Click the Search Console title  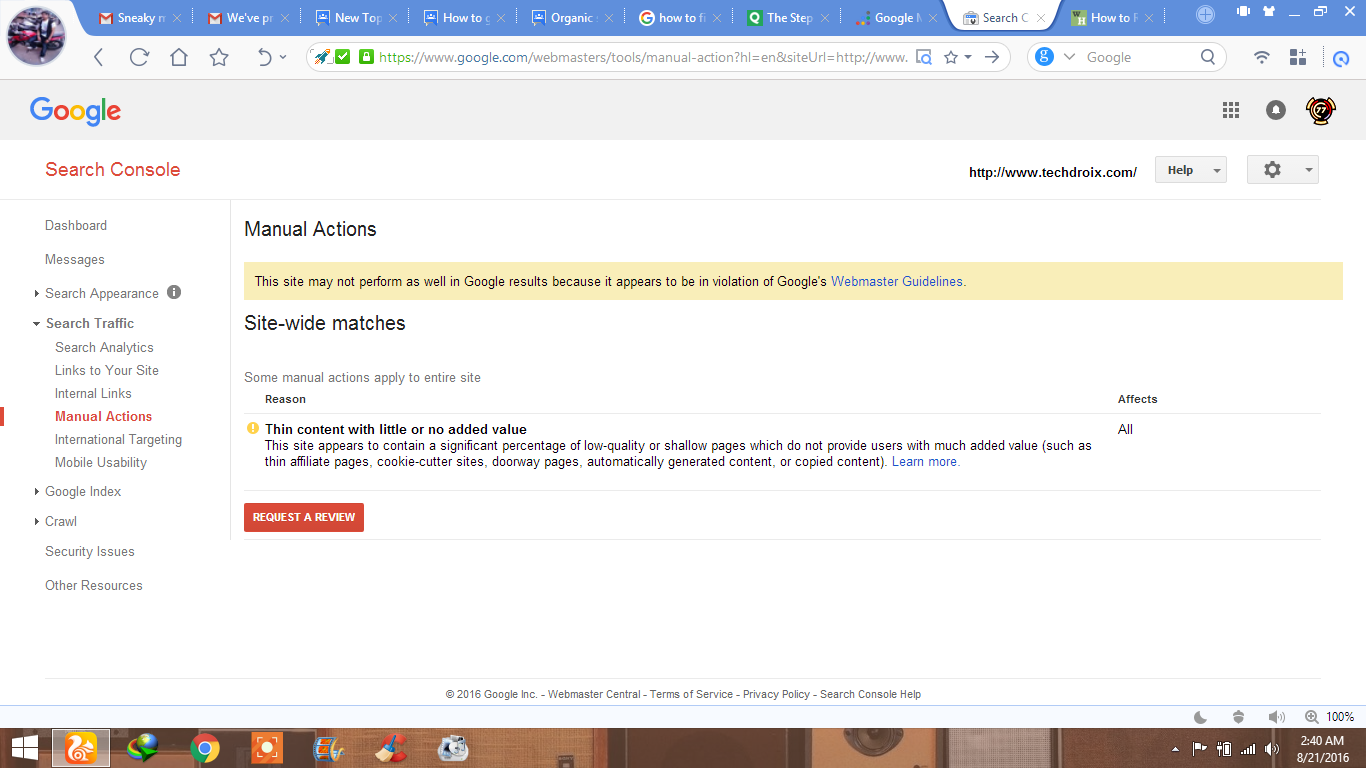coord(113,169)
